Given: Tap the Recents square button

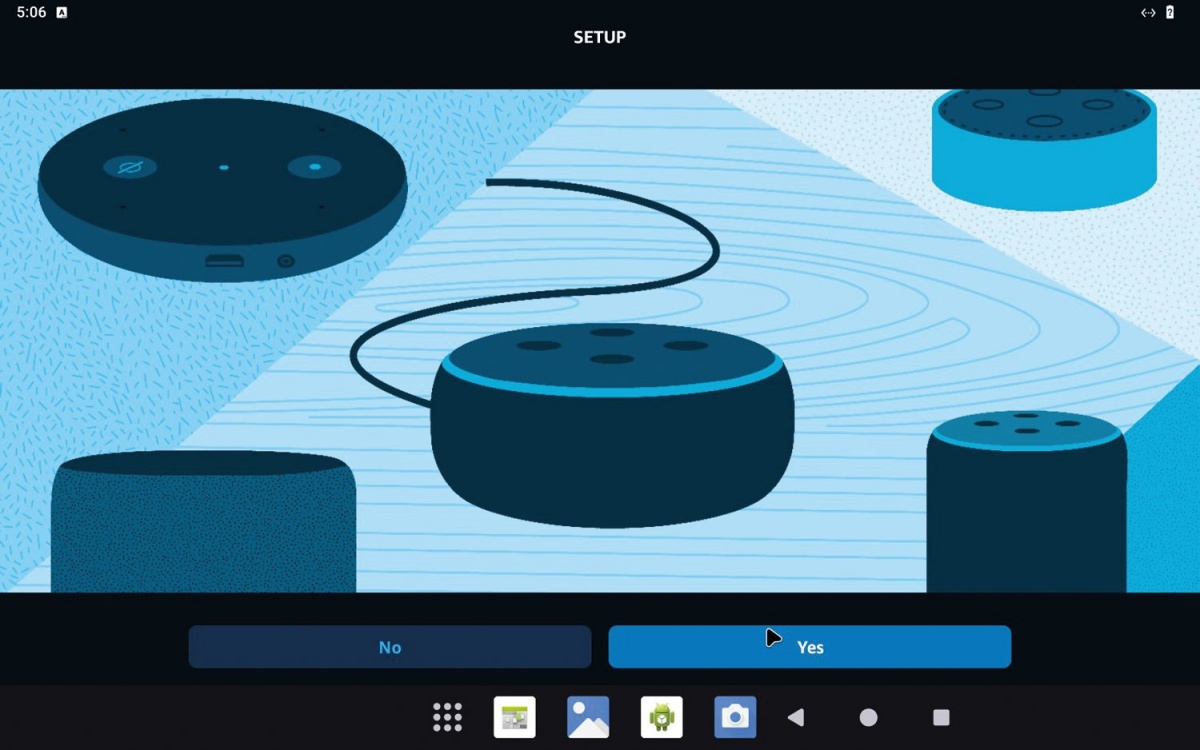Looking at the screenshot, I should [941, 717].
